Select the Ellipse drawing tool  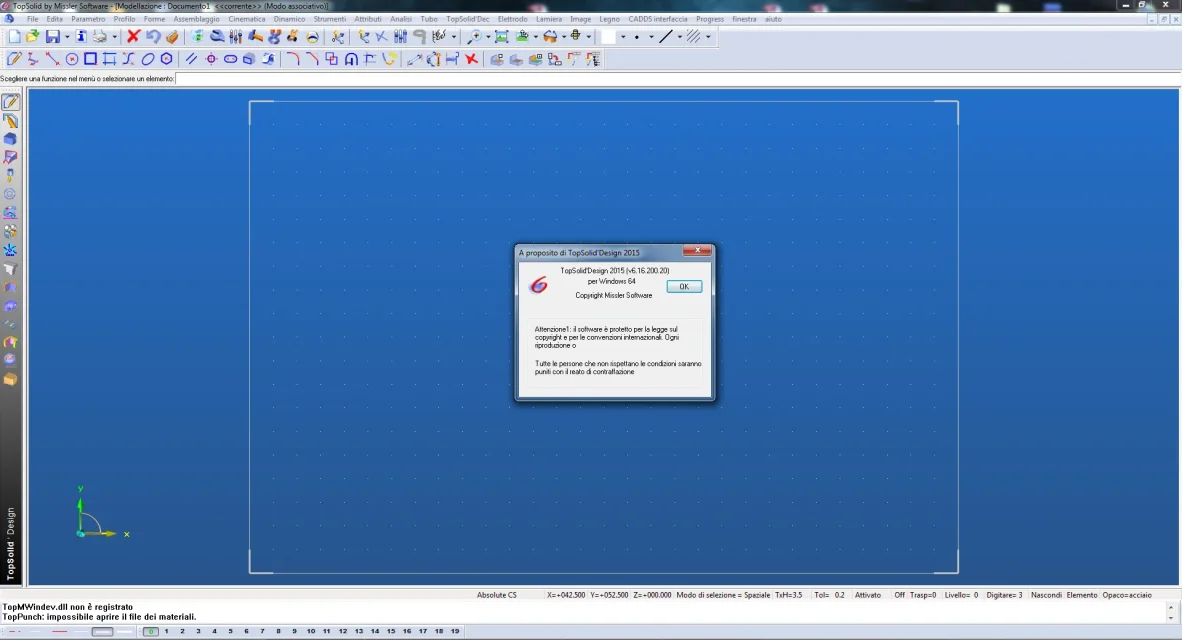tap(149, 58)
